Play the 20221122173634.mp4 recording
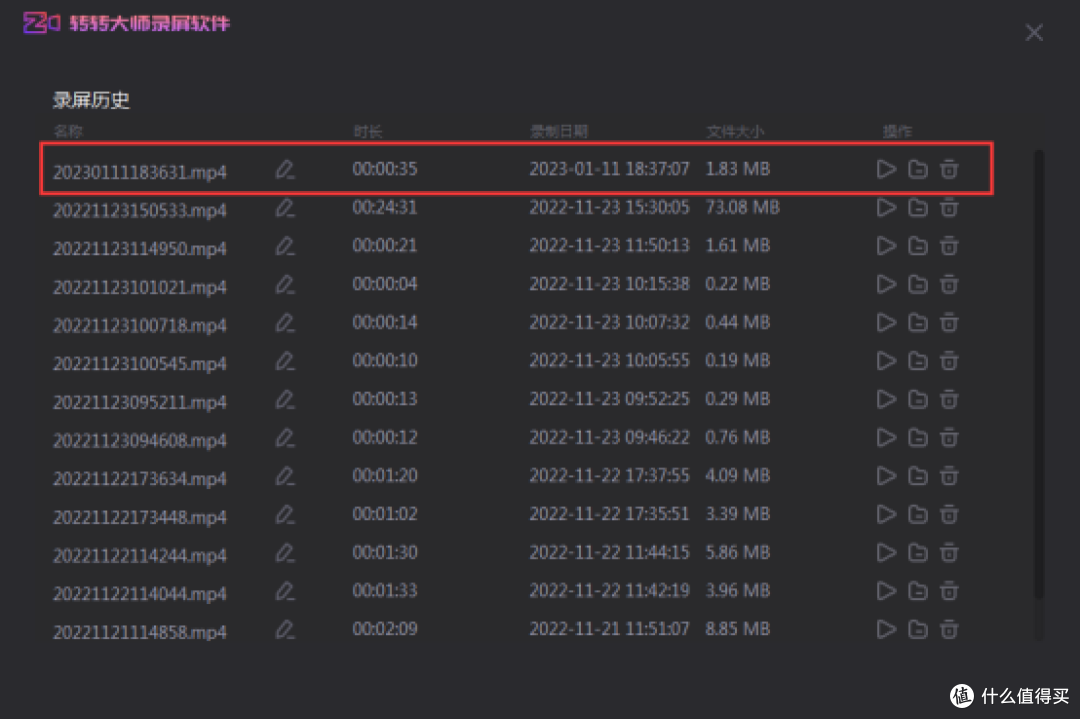 [886, 476]
